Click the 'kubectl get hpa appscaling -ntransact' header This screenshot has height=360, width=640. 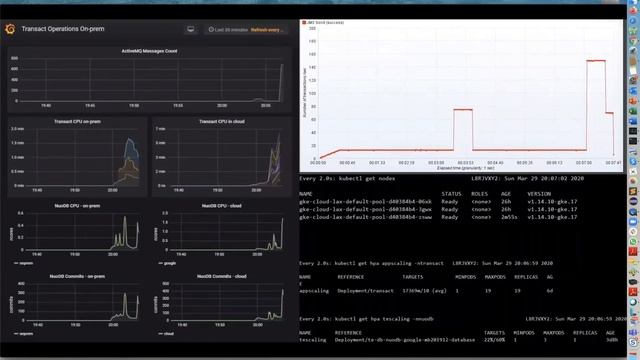[371, 263]
